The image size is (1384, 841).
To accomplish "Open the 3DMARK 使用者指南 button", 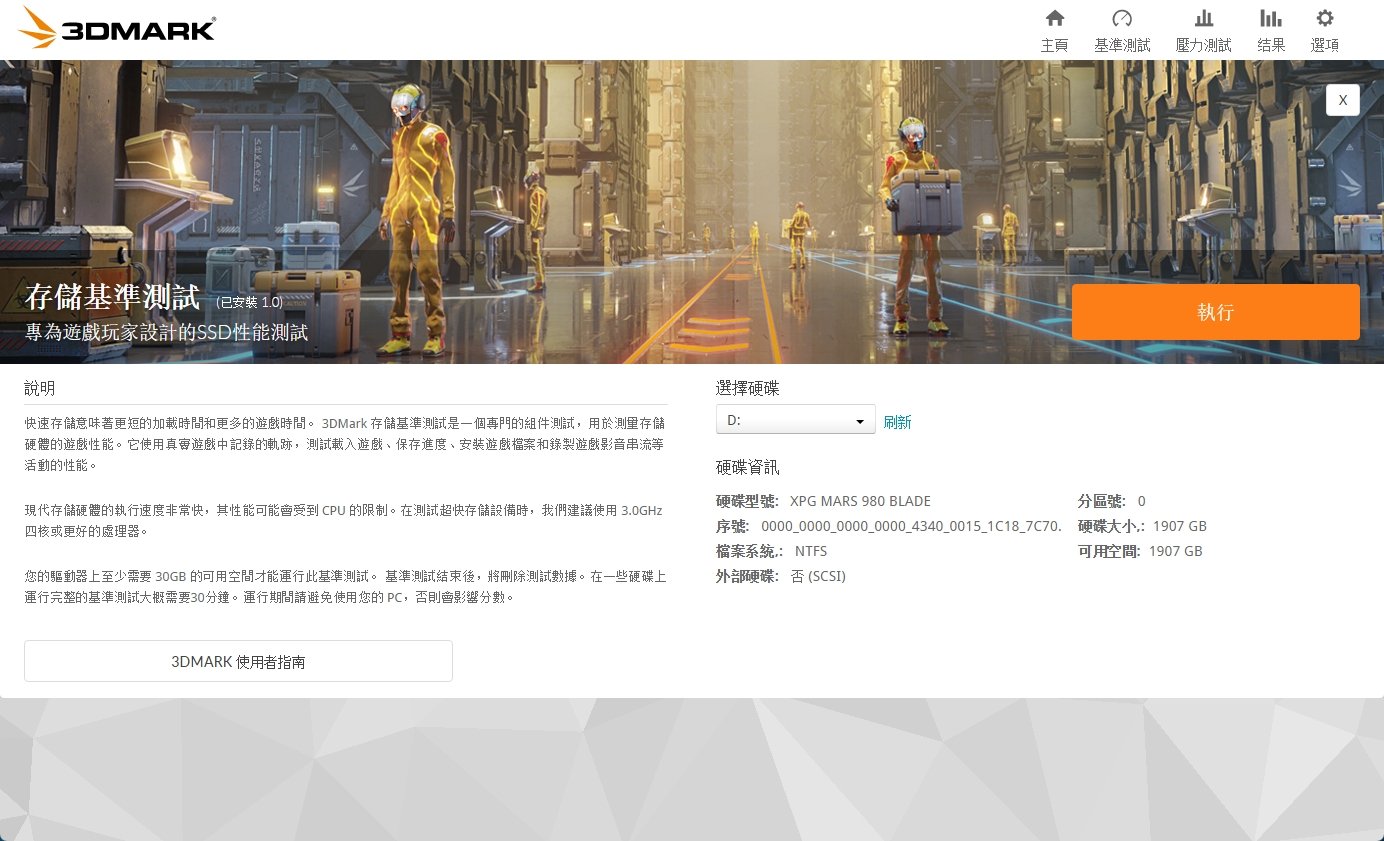I will pos(238,661).
